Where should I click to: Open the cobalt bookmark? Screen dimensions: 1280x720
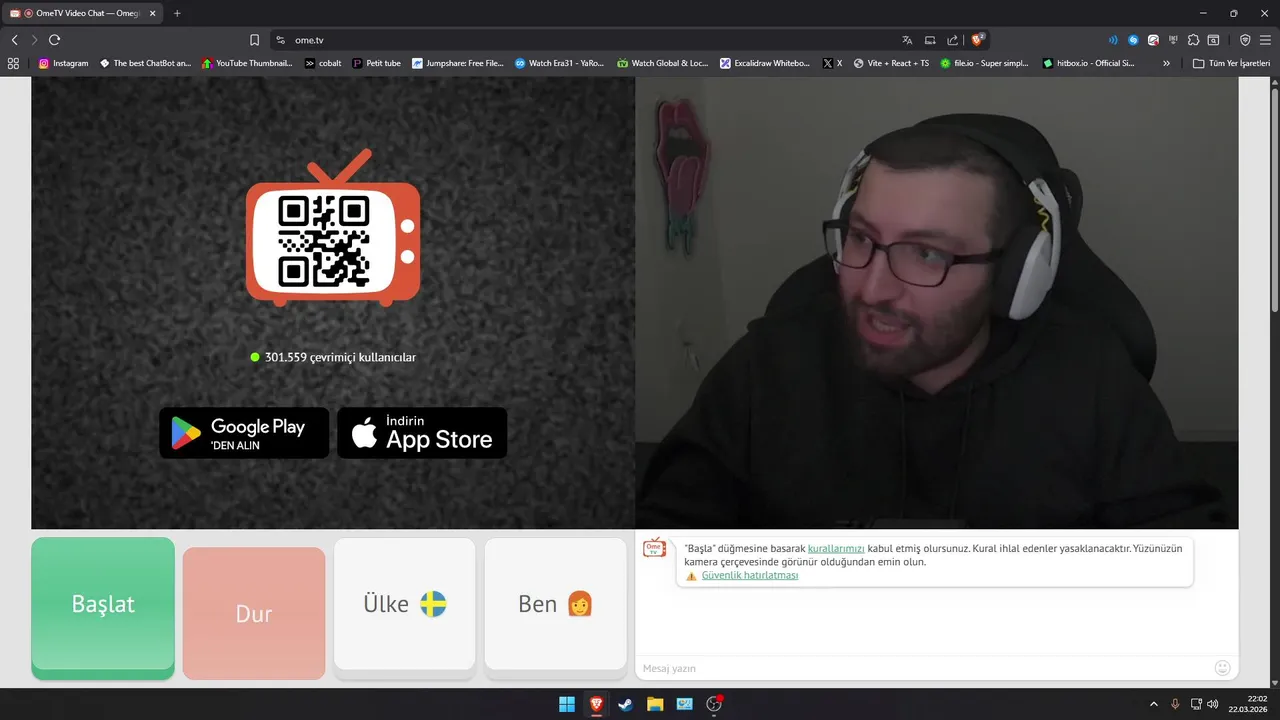click(323, 63)
